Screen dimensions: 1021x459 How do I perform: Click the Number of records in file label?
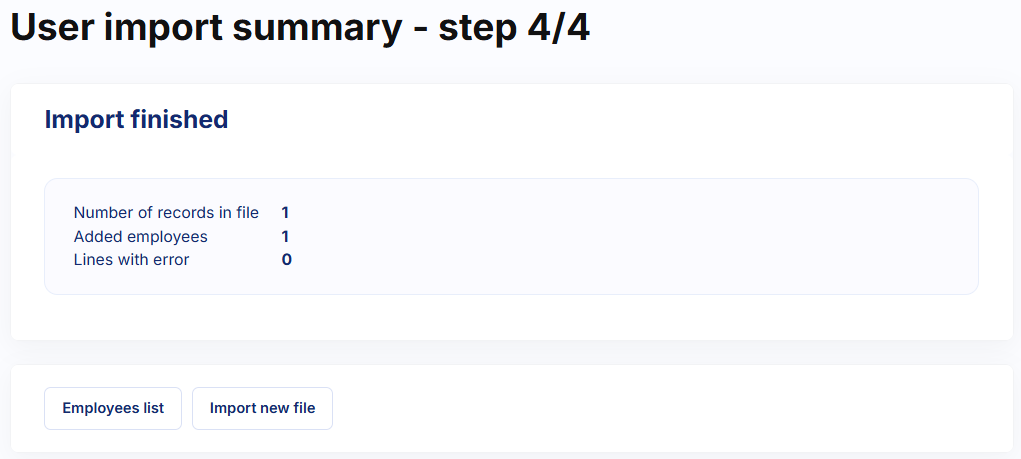[166, 213]
